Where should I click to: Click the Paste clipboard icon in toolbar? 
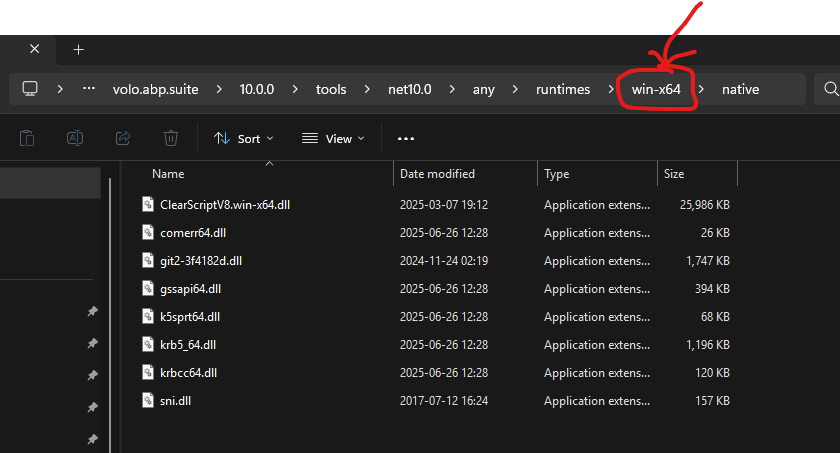[x=27, y=139]
